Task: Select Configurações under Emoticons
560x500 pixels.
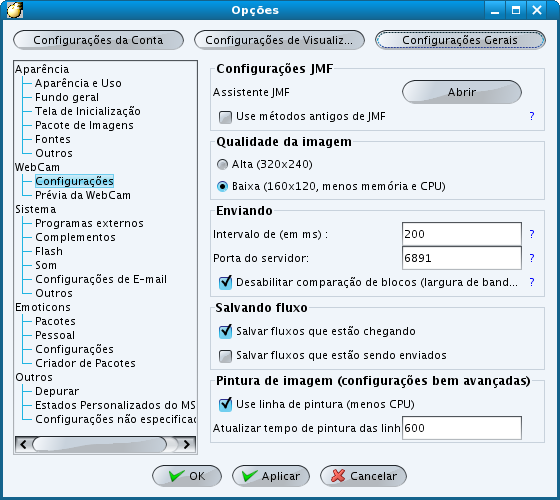Action: pos(74,349)
